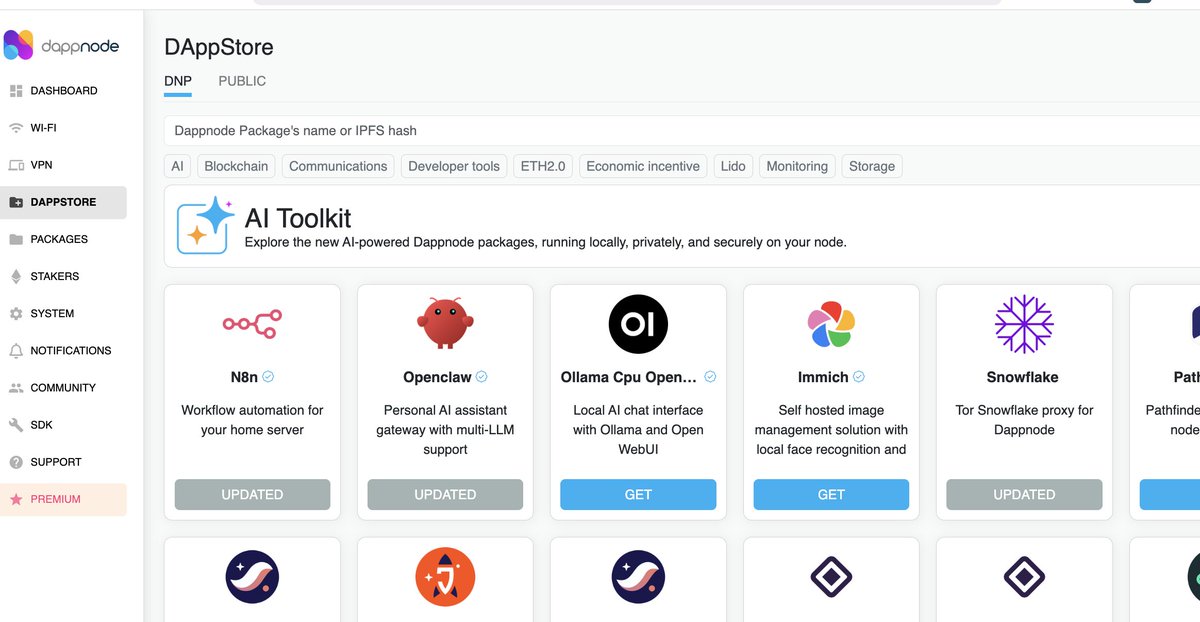Toggle the ETH2.0 category filter

pos(543,166)
